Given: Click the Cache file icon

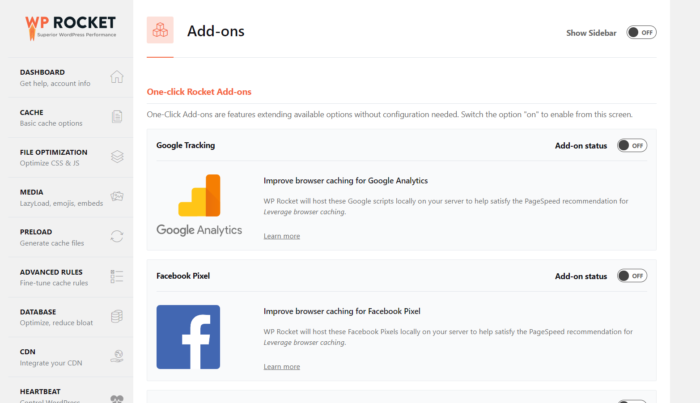Looking at the screenshot, I should click(x=117, y=116).
